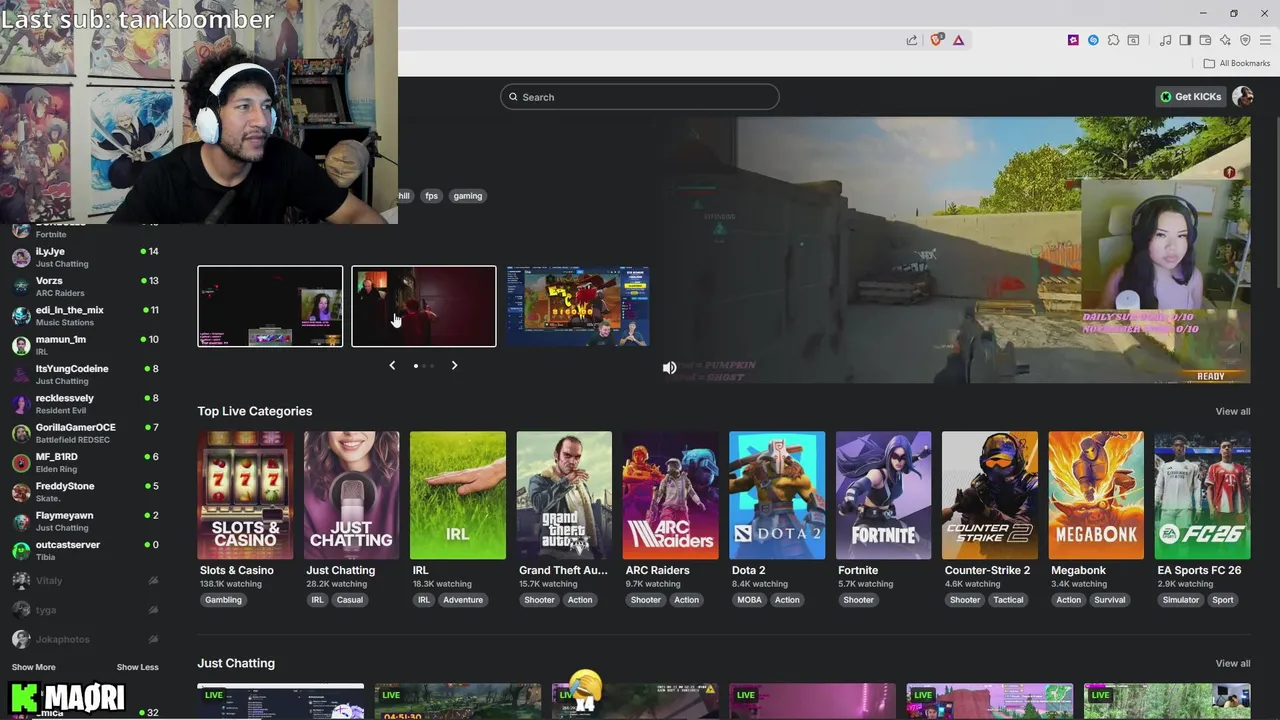The width and height of the screenshot is (1280, 720).
Task: Open iLyJye channel avatar in sidebar
Action: point(21,257)
